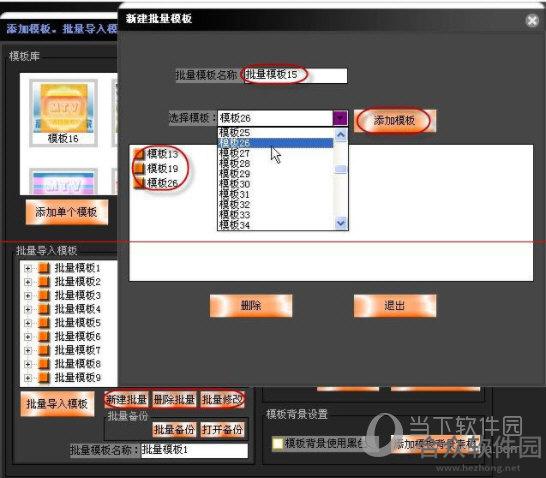Toggle 模板背景使用黑色 checkbox
Screen dimensions: 546x478
(278, 444)
